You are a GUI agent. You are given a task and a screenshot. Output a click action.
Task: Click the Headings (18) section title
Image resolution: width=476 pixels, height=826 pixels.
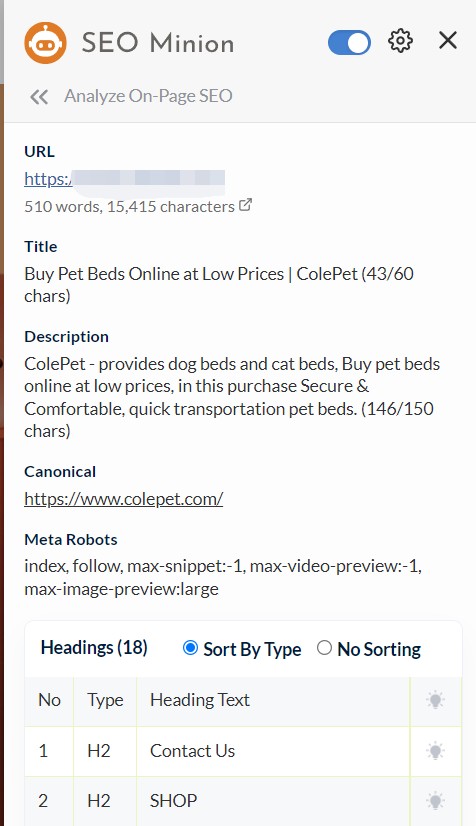[x=94, y=648]
